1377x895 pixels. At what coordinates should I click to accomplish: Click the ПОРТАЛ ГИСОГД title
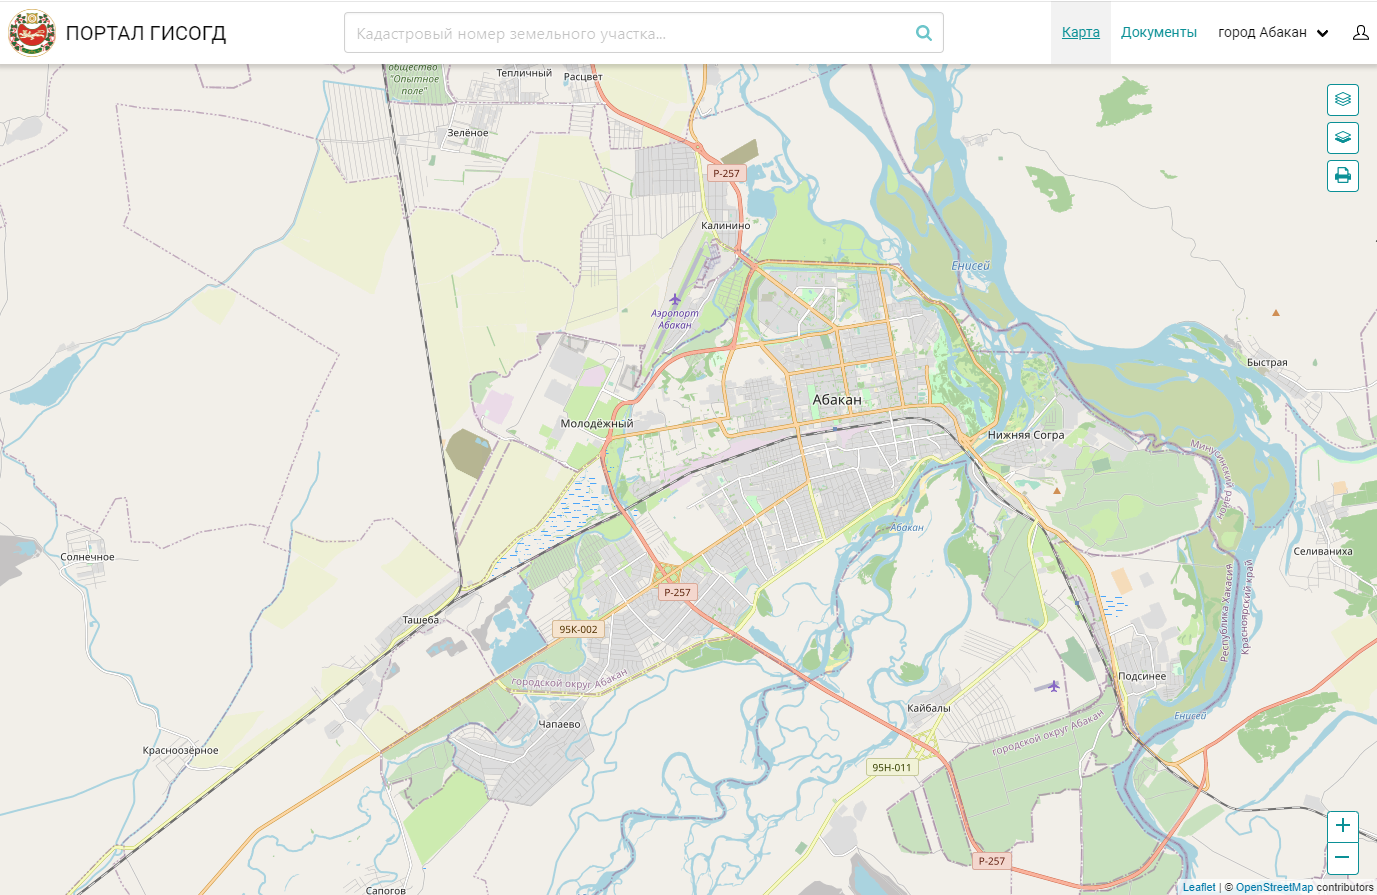tap(146, 33)
